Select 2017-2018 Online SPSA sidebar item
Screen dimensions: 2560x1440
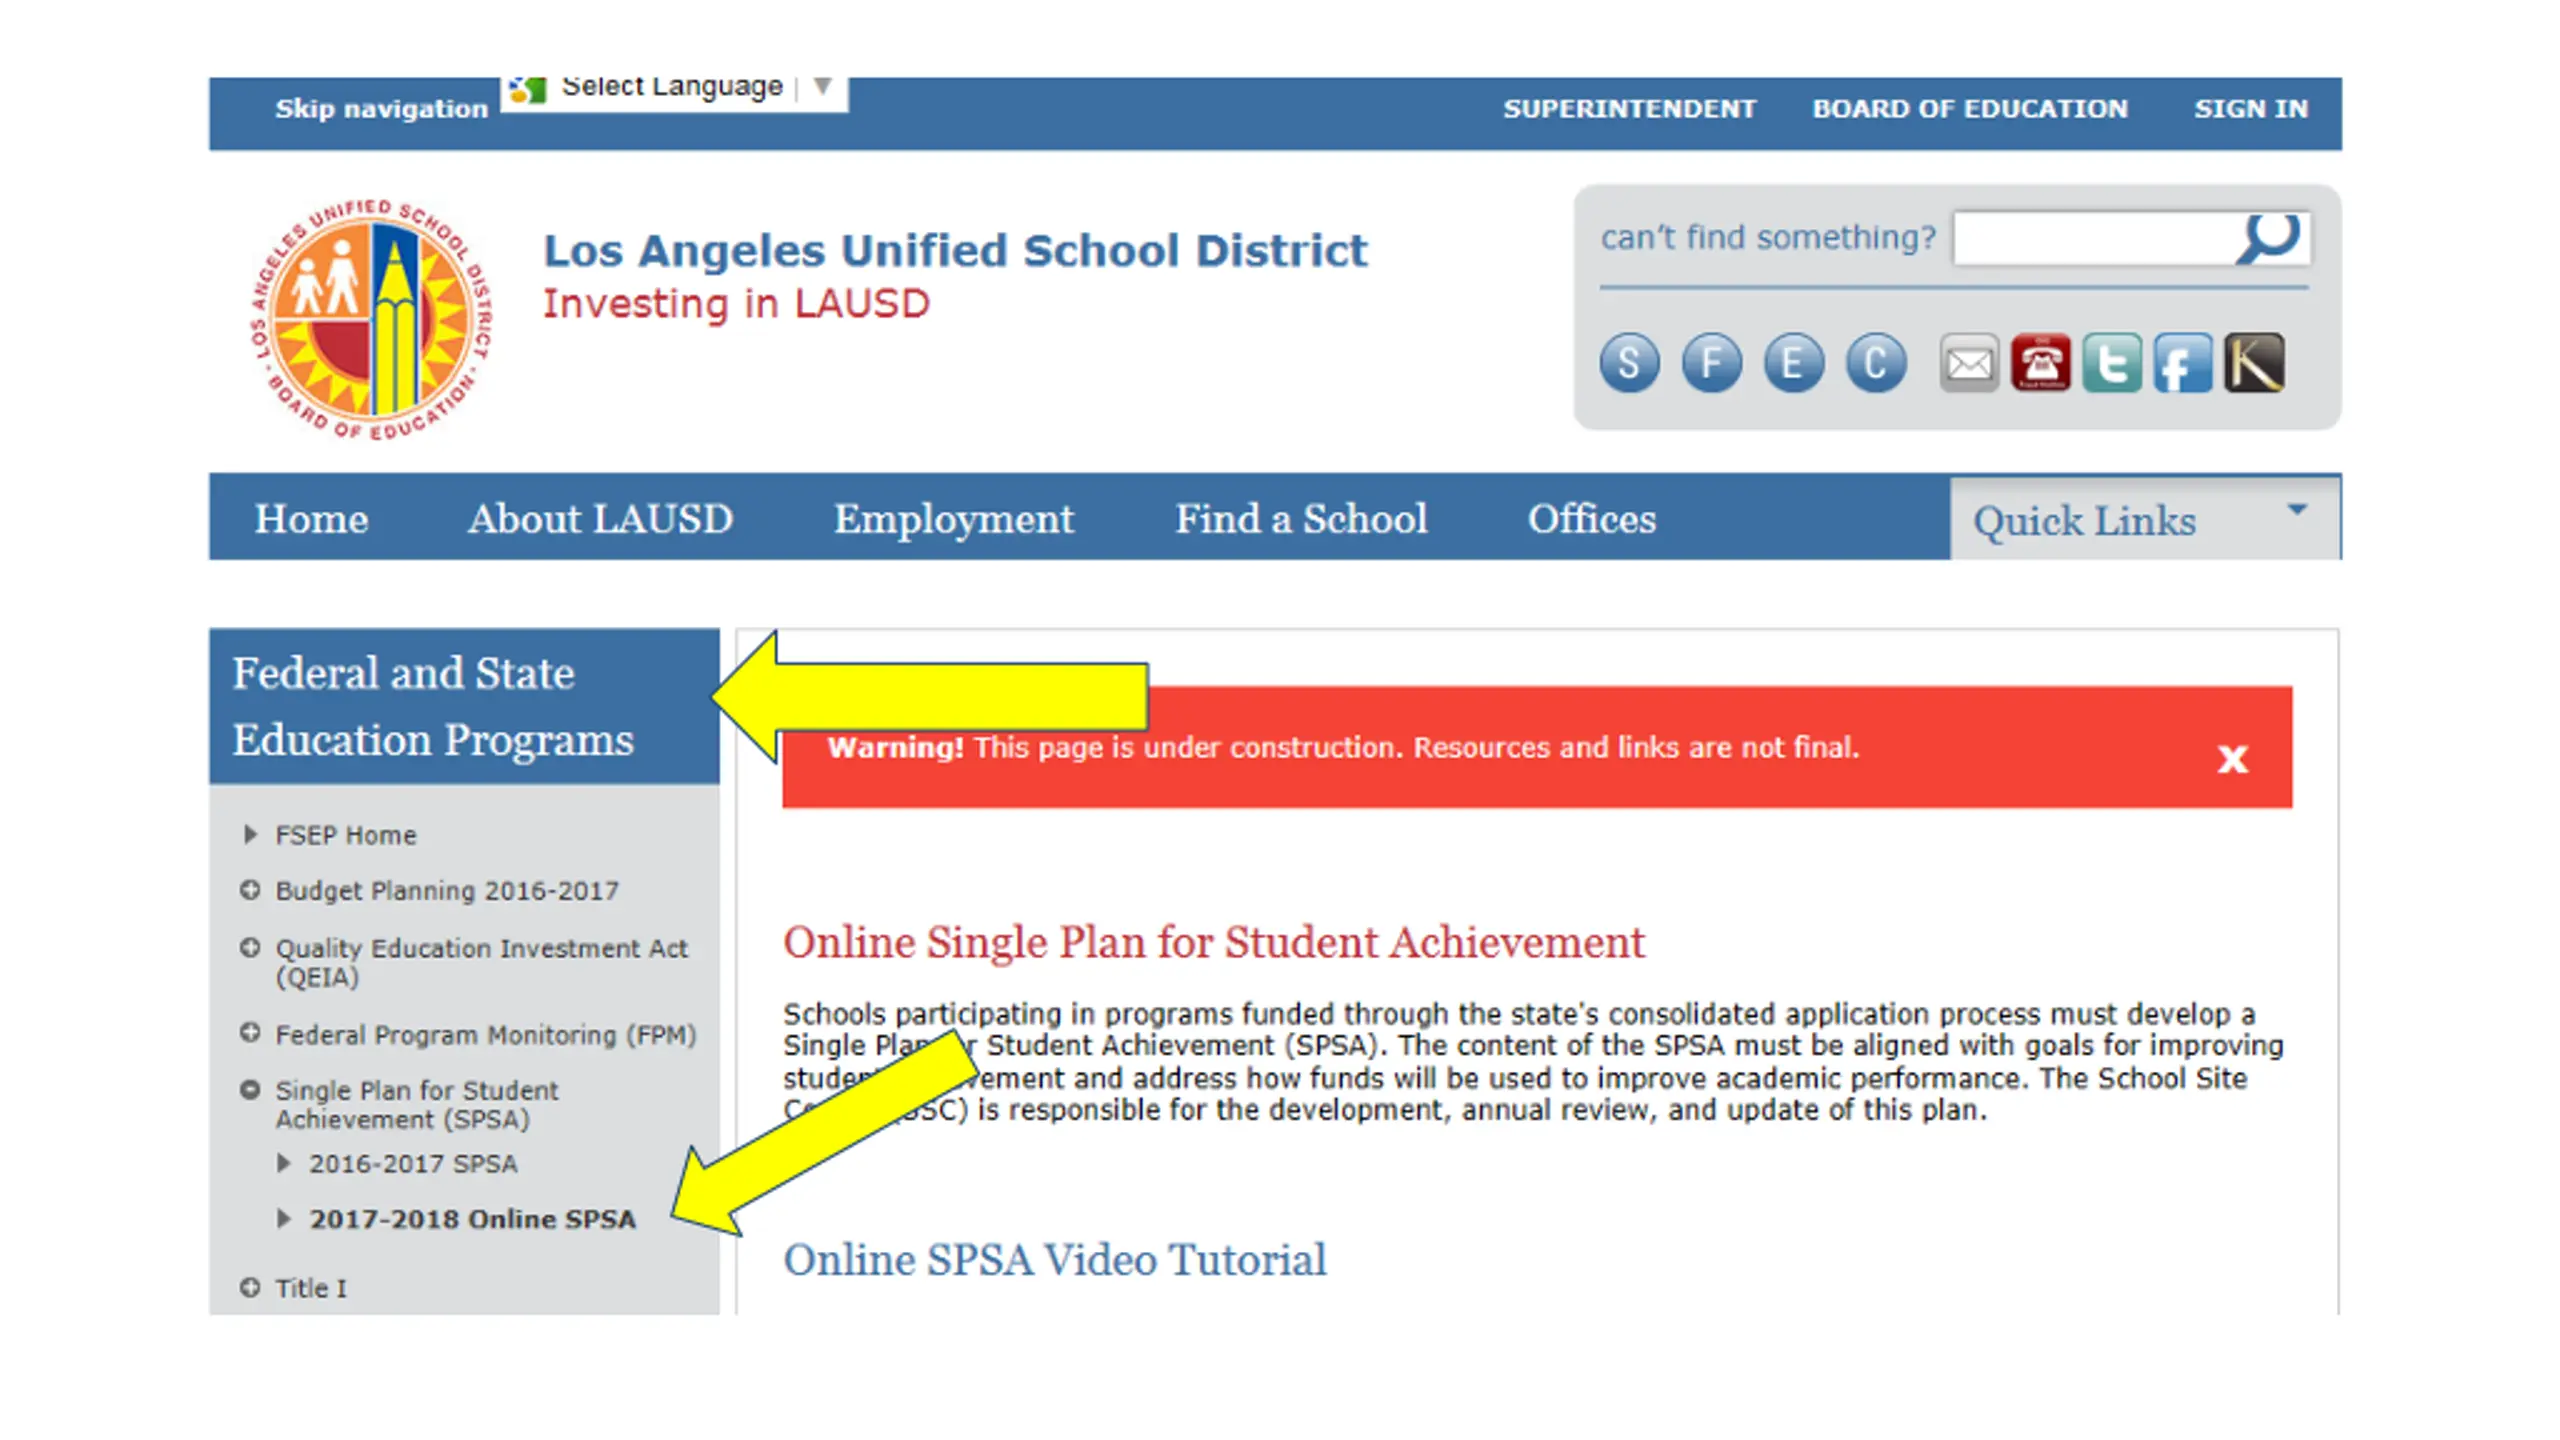(472, 1219)
